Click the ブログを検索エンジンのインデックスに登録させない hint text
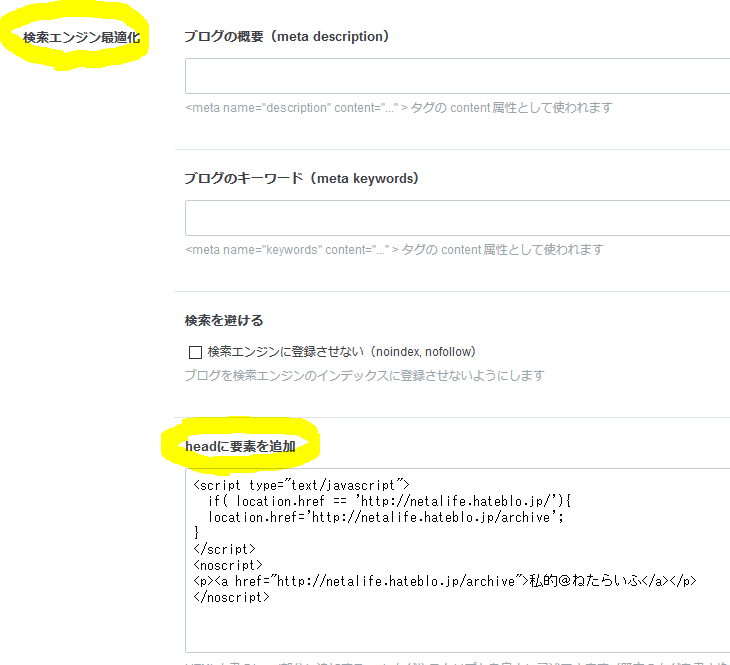Image resolution: width=730 pixels, height=665 pixels. click(365, 375)
